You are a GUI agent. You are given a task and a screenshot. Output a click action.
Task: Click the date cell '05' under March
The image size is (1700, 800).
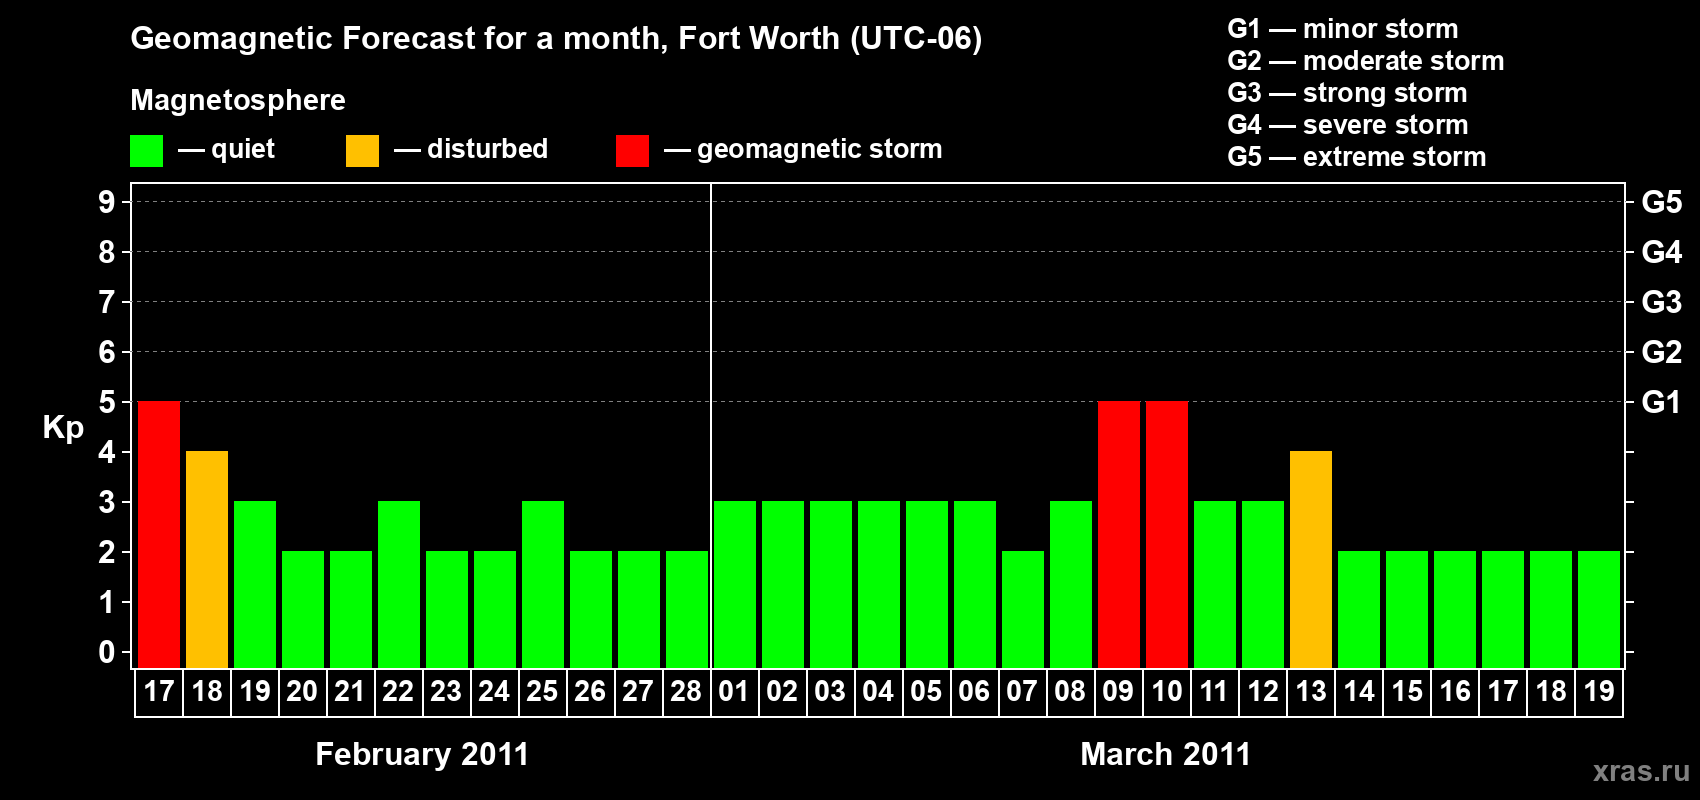926,692
